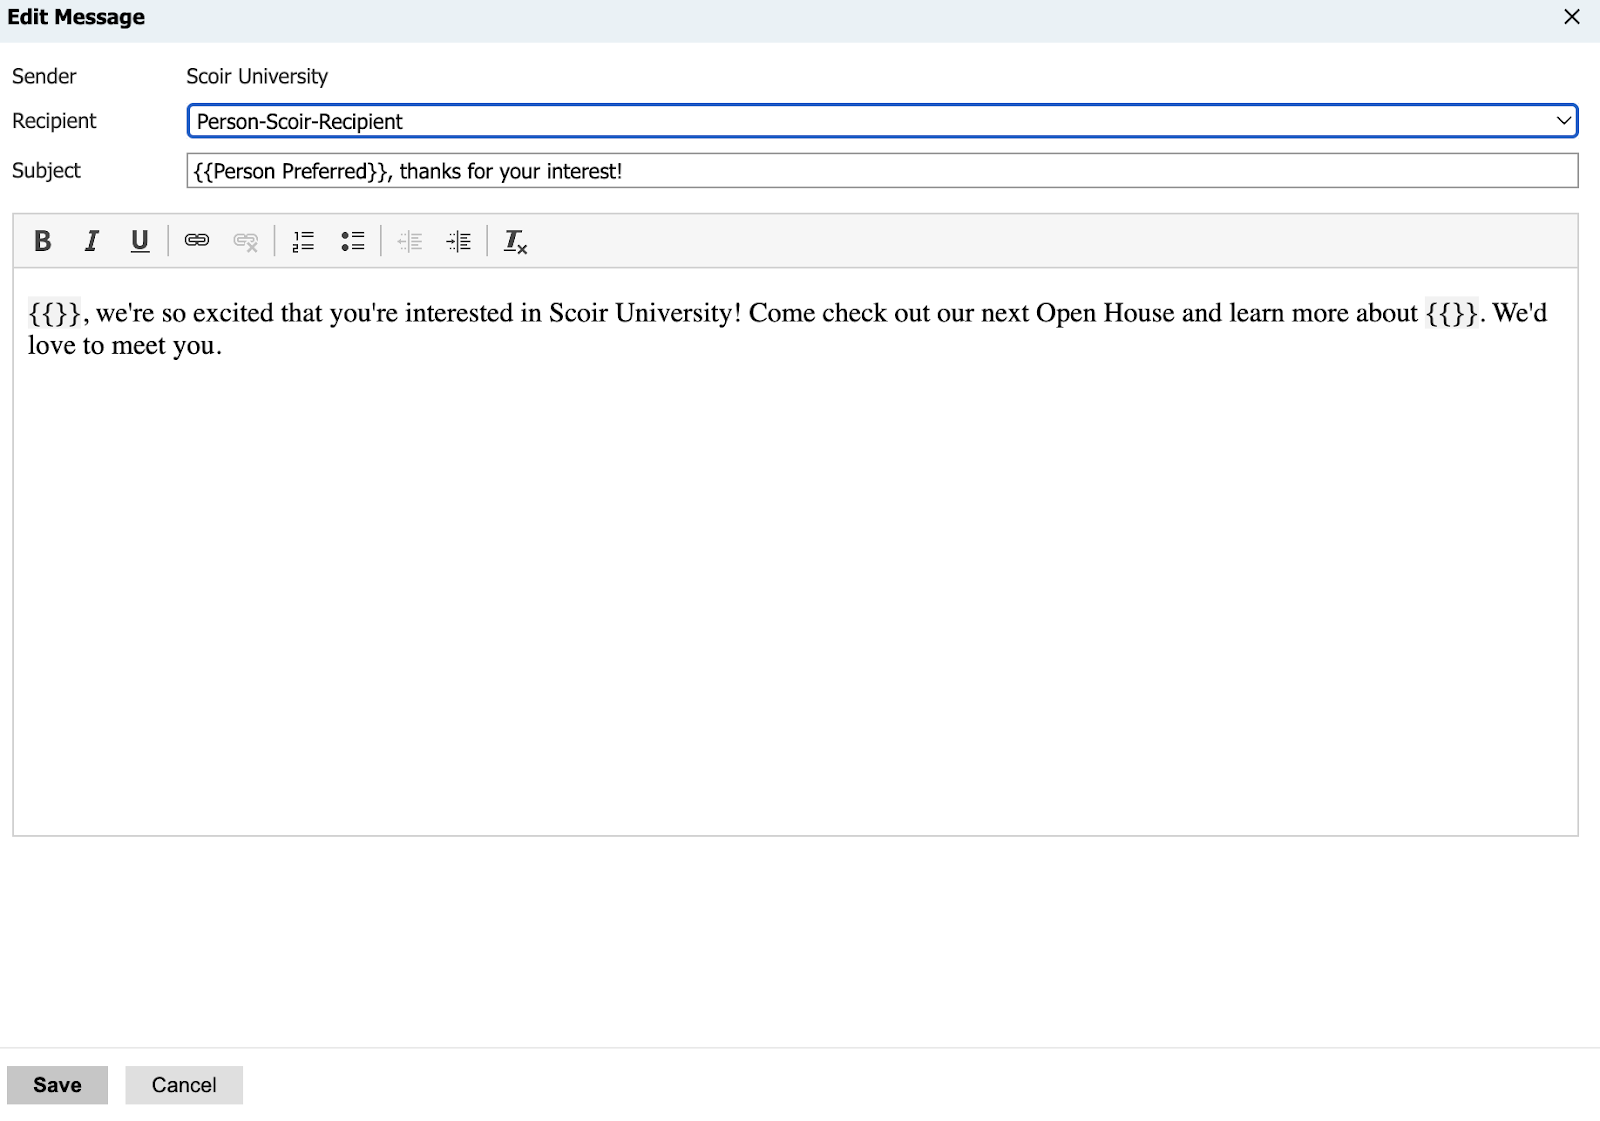Insert a bulleted list
Viewport: 1600px width, 1121px height.
[x=352, y=241]
